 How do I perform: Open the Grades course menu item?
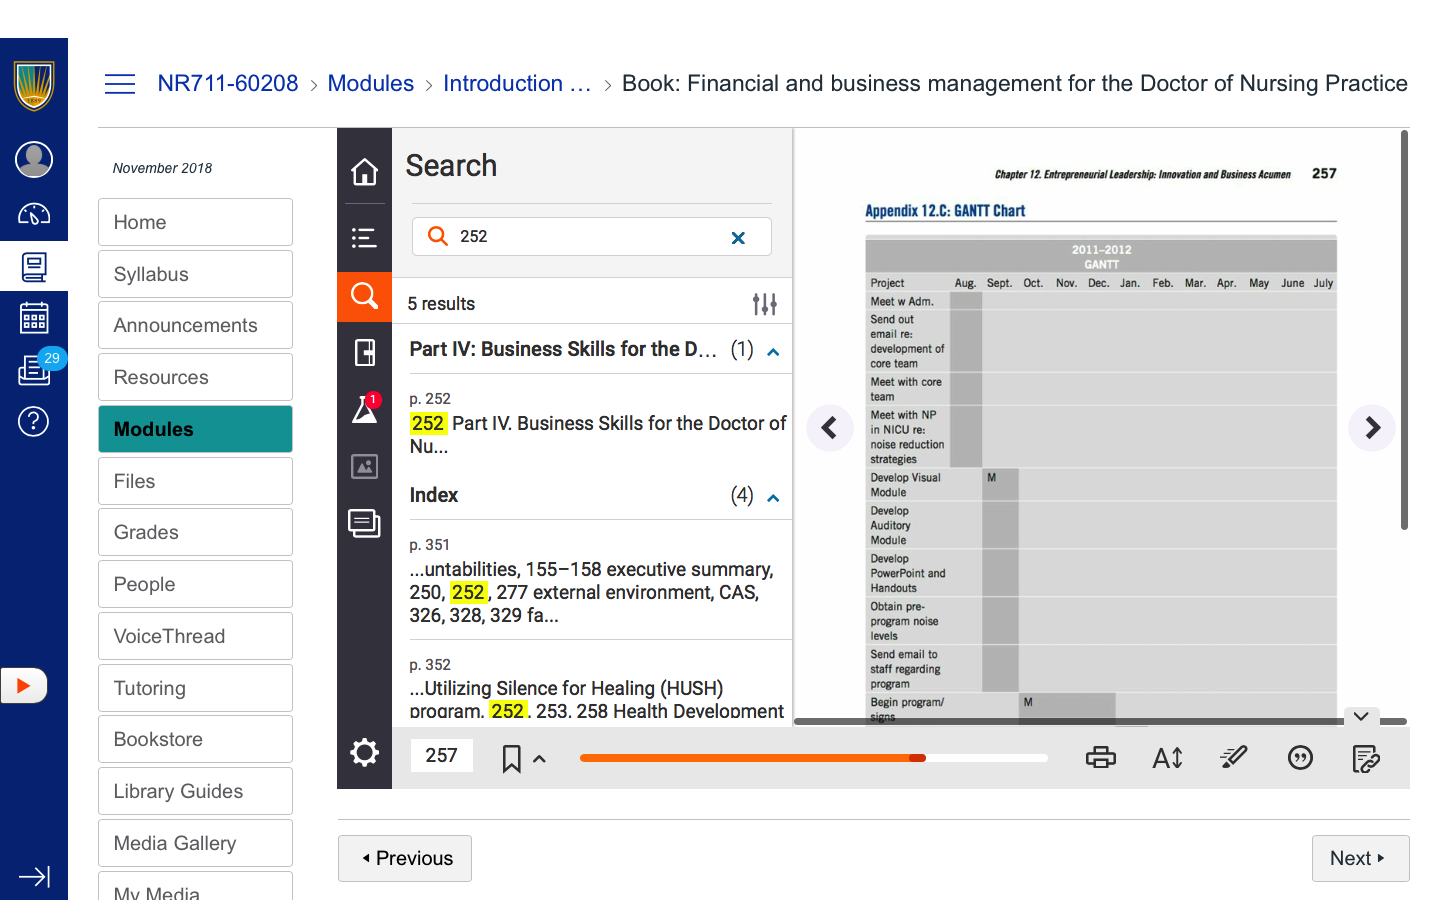point(195,532)
